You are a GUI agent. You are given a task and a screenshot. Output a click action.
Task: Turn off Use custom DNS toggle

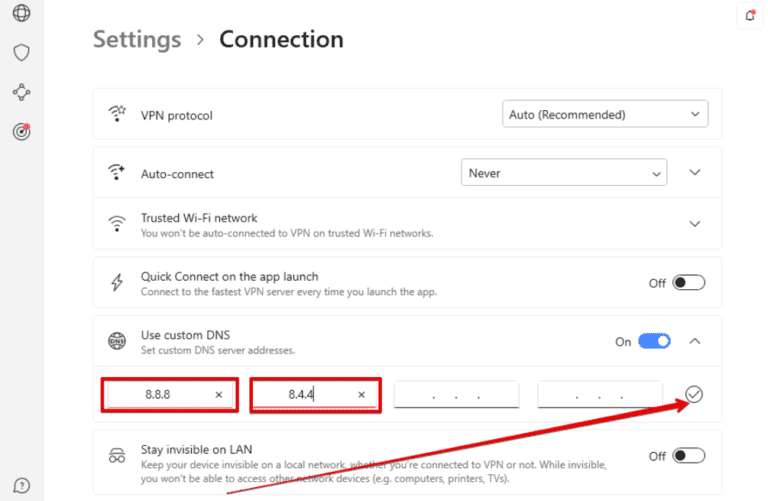click(654, 341)
